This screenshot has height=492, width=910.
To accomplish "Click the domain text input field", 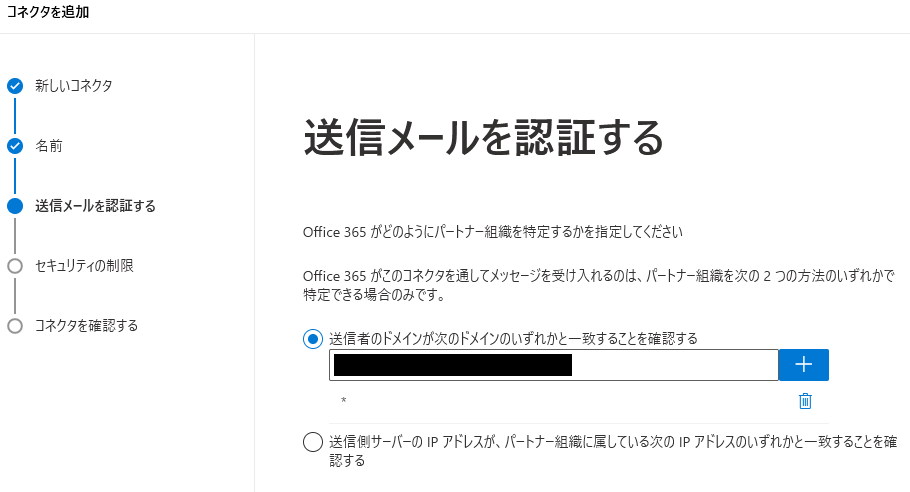I will pos(554,365).
